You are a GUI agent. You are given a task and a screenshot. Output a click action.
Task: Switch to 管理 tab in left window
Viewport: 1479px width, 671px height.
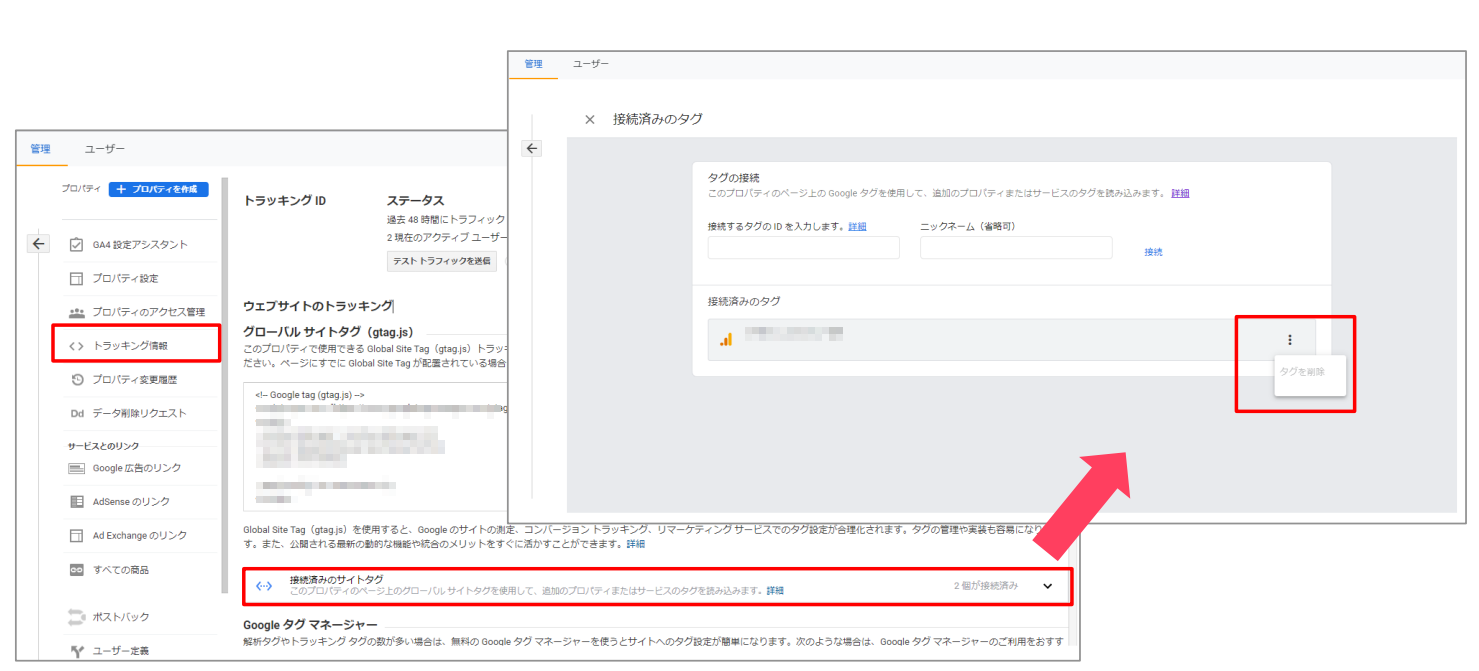coord(40,149)
